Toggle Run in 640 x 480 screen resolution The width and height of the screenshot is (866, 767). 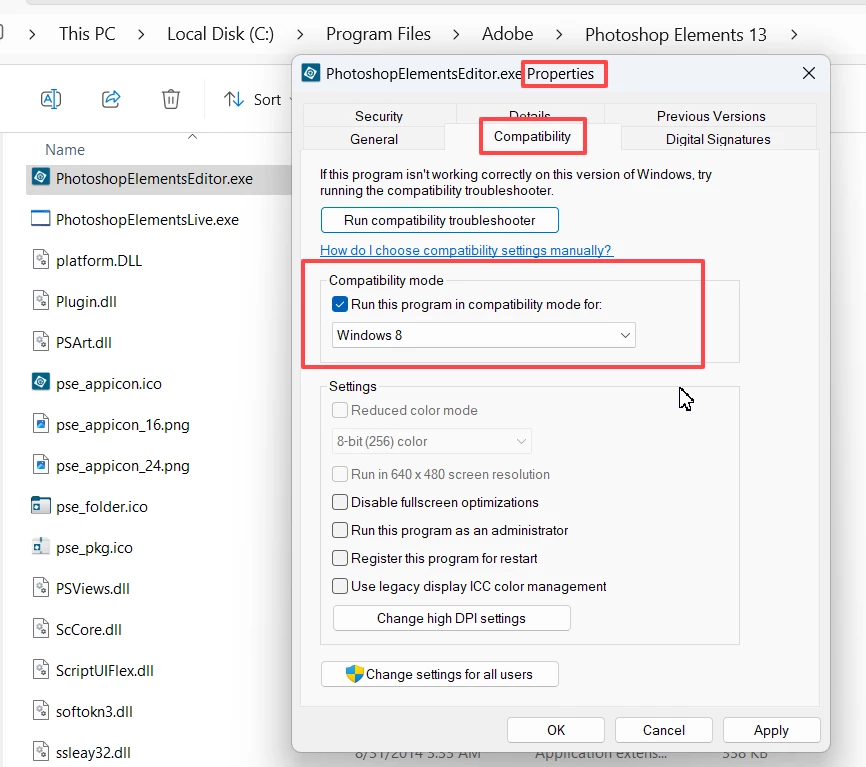click(340, 474)
